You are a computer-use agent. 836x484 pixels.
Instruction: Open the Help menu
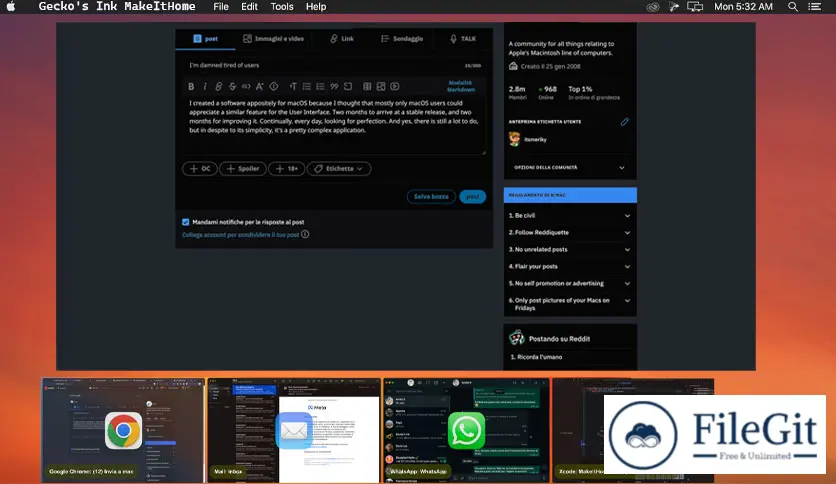coord(316,7)
